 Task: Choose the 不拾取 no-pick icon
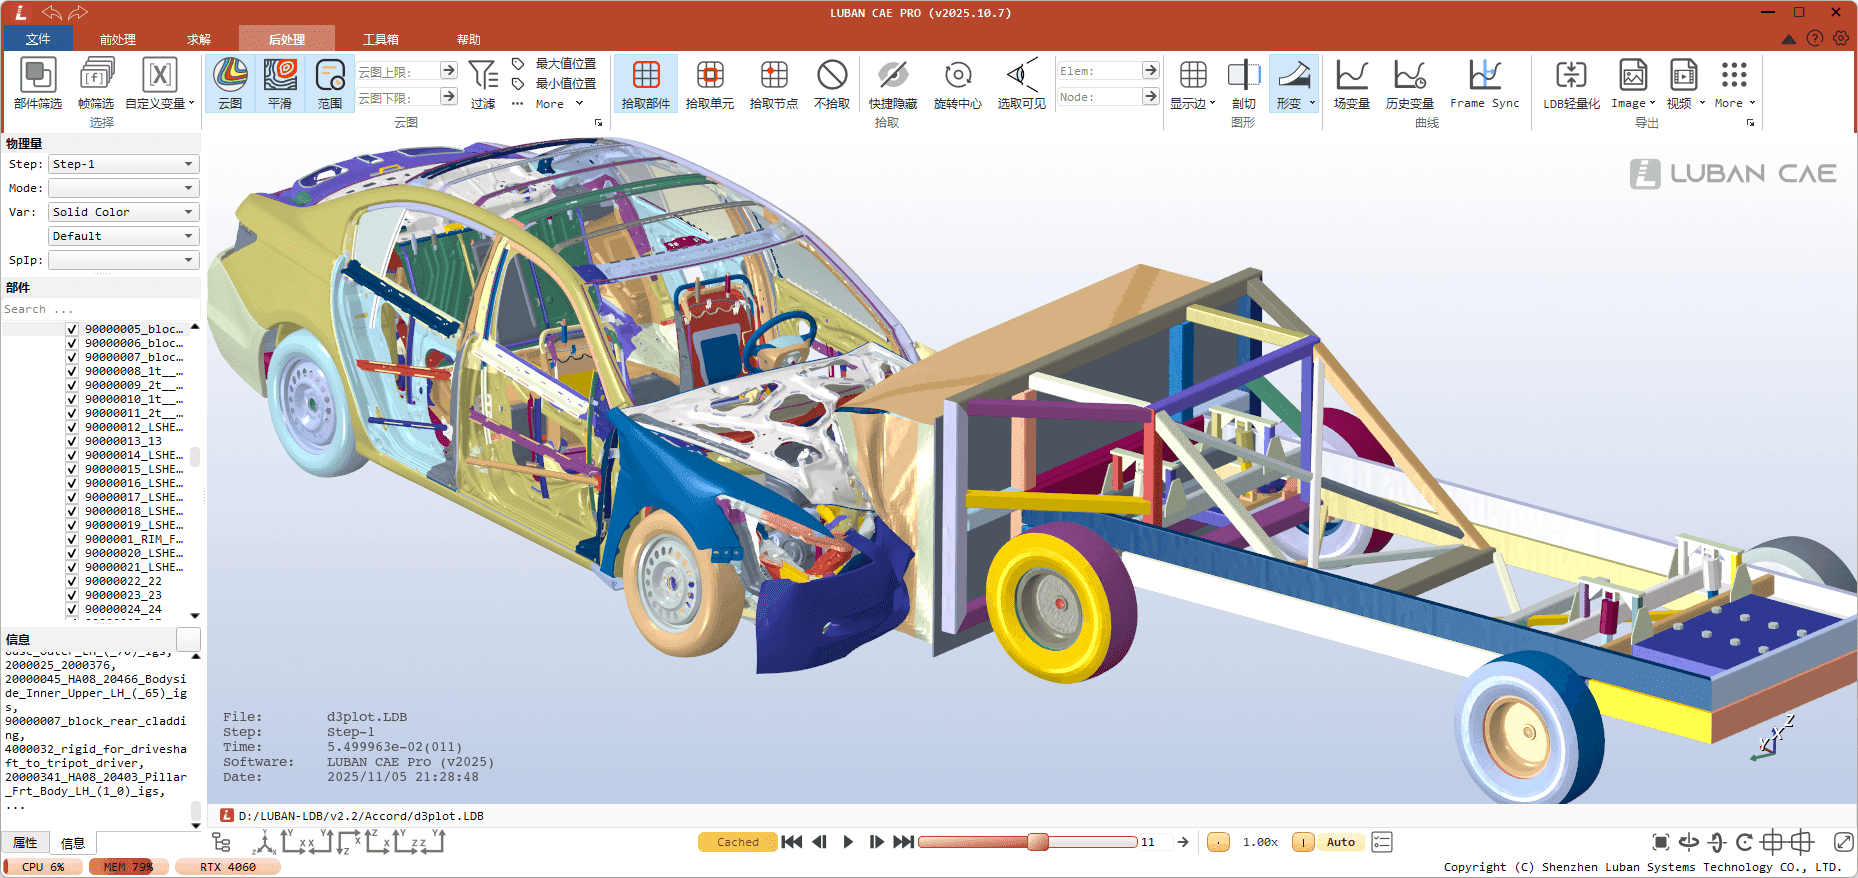[831, 83]
